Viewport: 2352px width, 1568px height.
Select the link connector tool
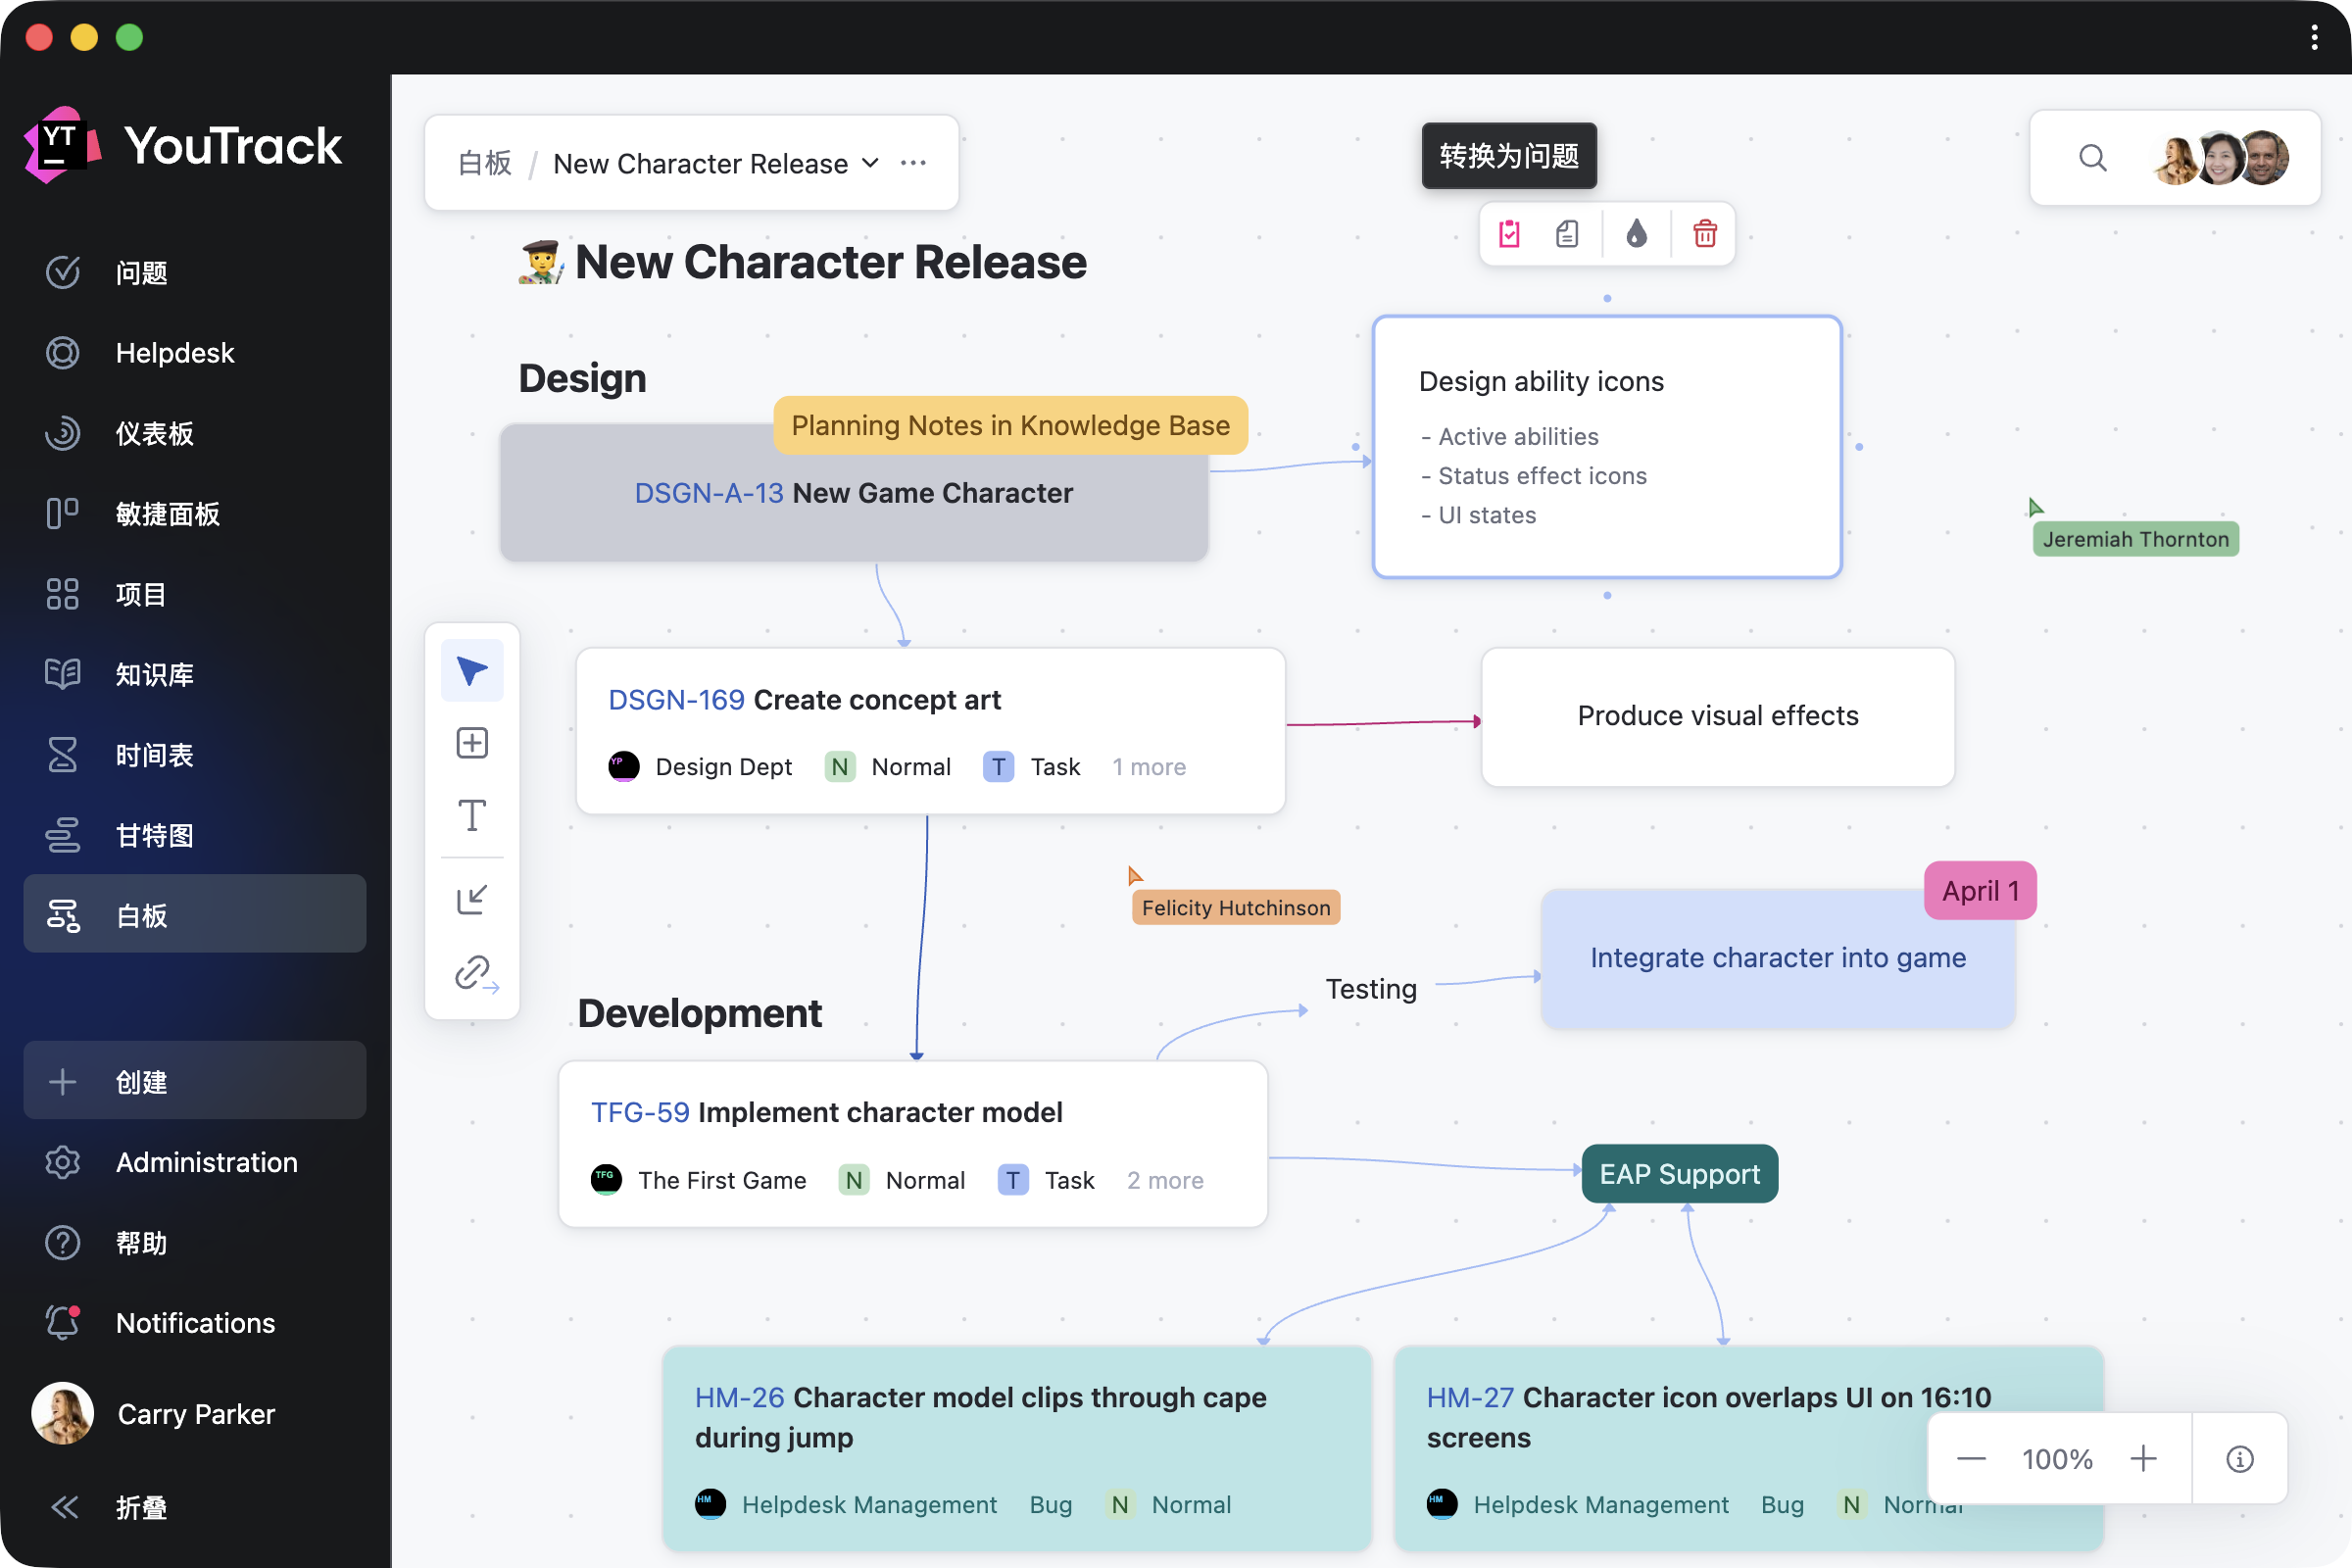[x=474, y=973]
